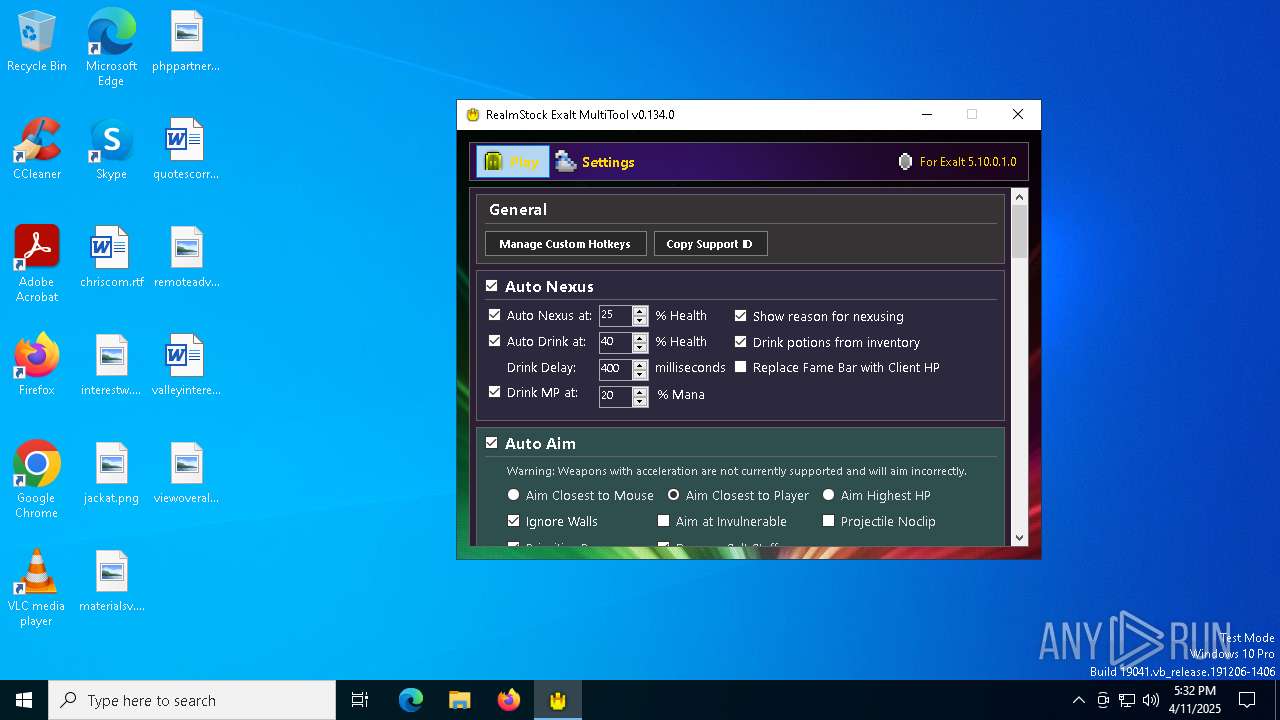
Task: Open the Windows Start menu
Action: pyautogui.click(x=24, y=700)
